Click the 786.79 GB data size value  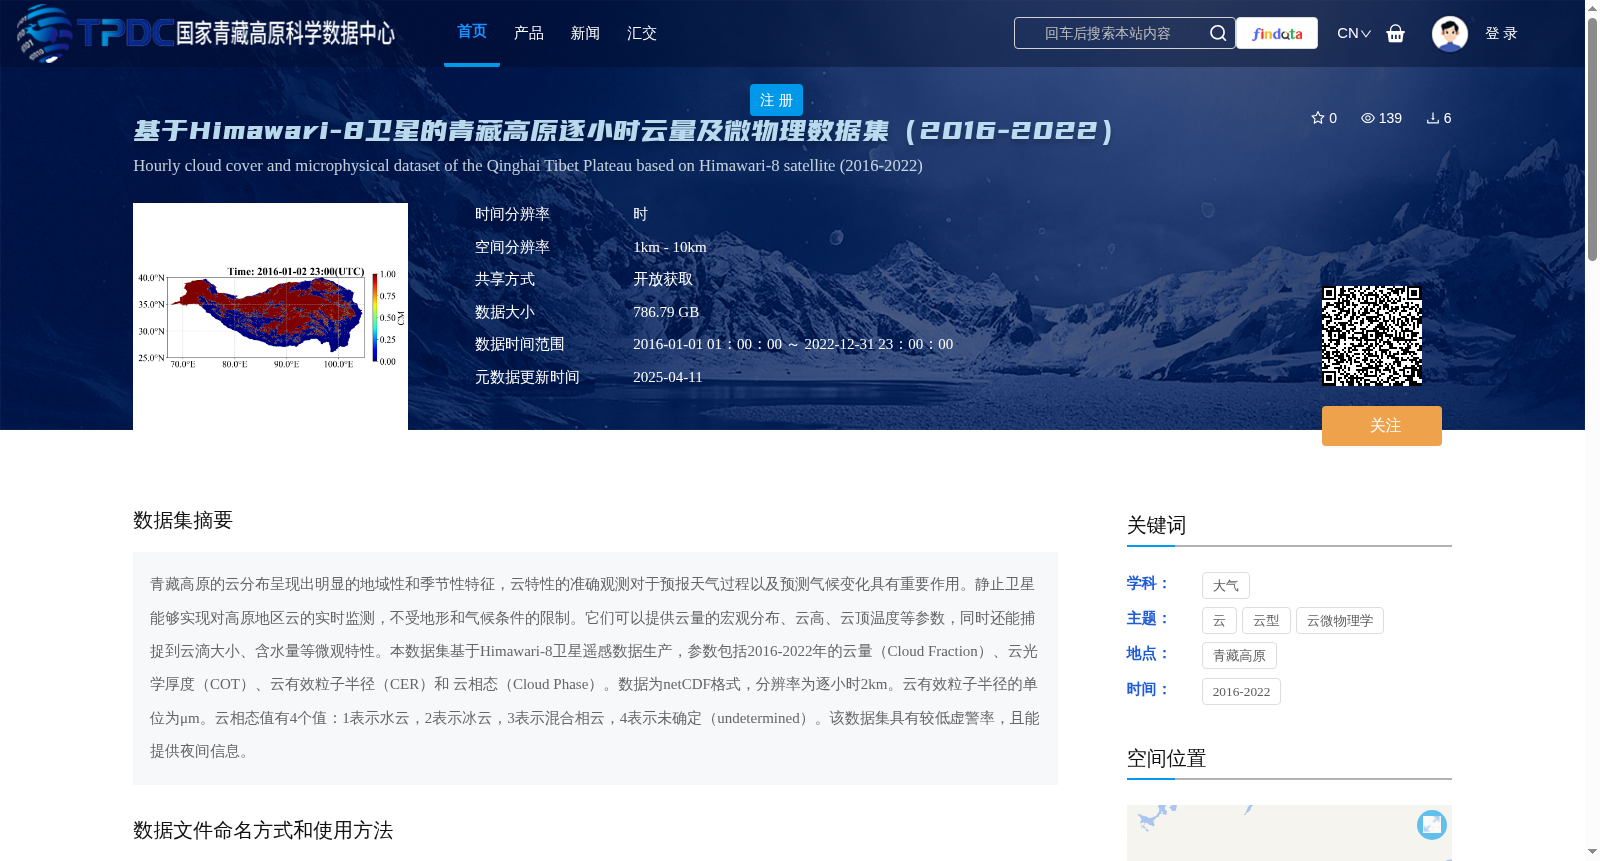(666, 312)
